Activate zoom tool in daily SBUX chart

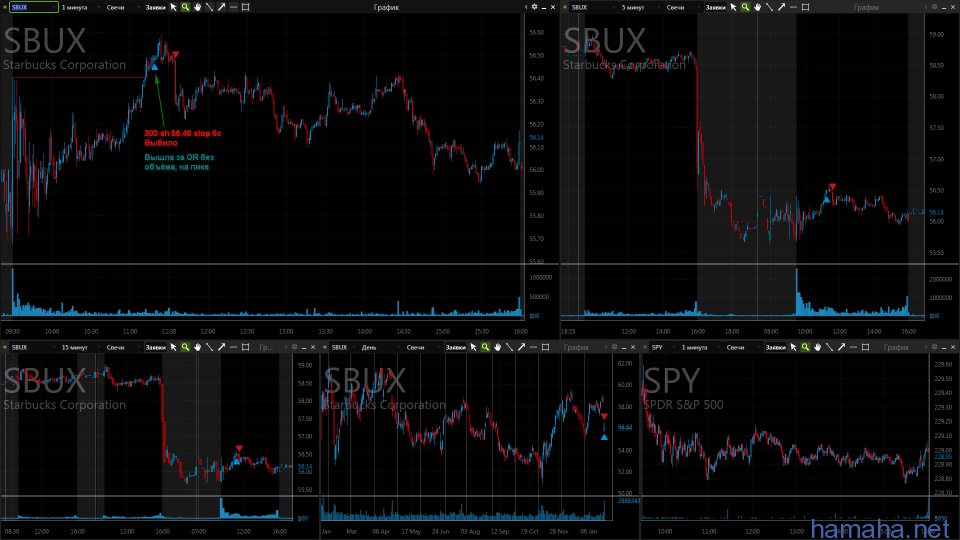pyautogui.click(x=485, y=347)
